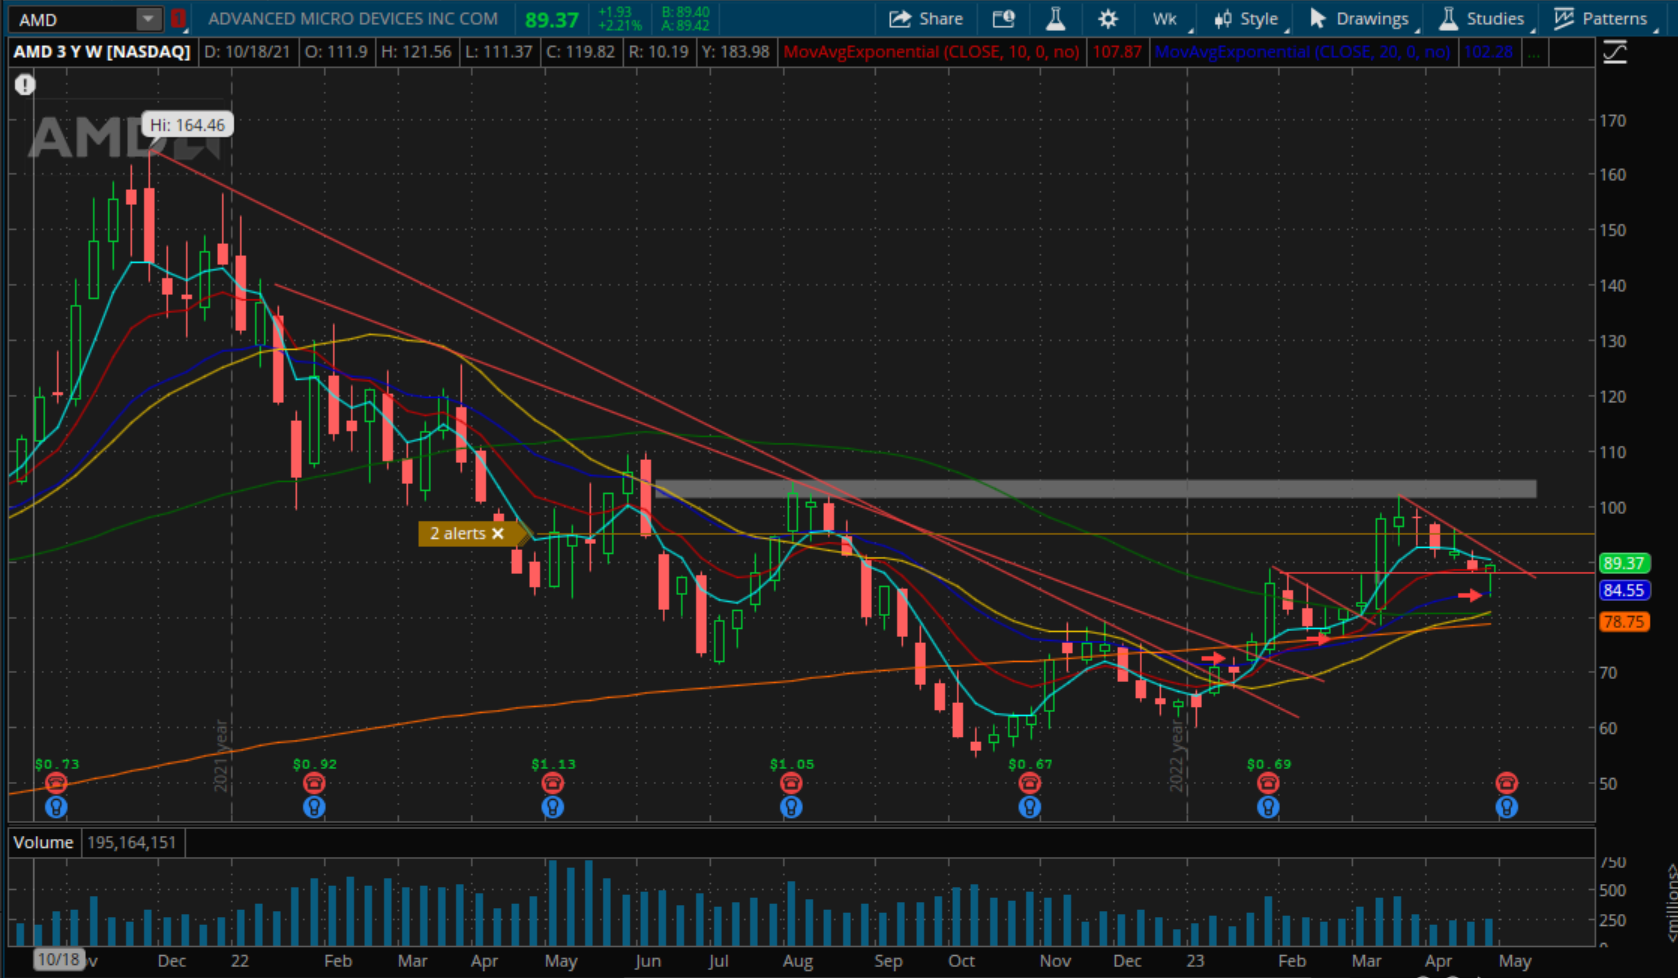Open chart settings gear icon
Screen dimensions: 1678x978
click(x=1107, y=19)
